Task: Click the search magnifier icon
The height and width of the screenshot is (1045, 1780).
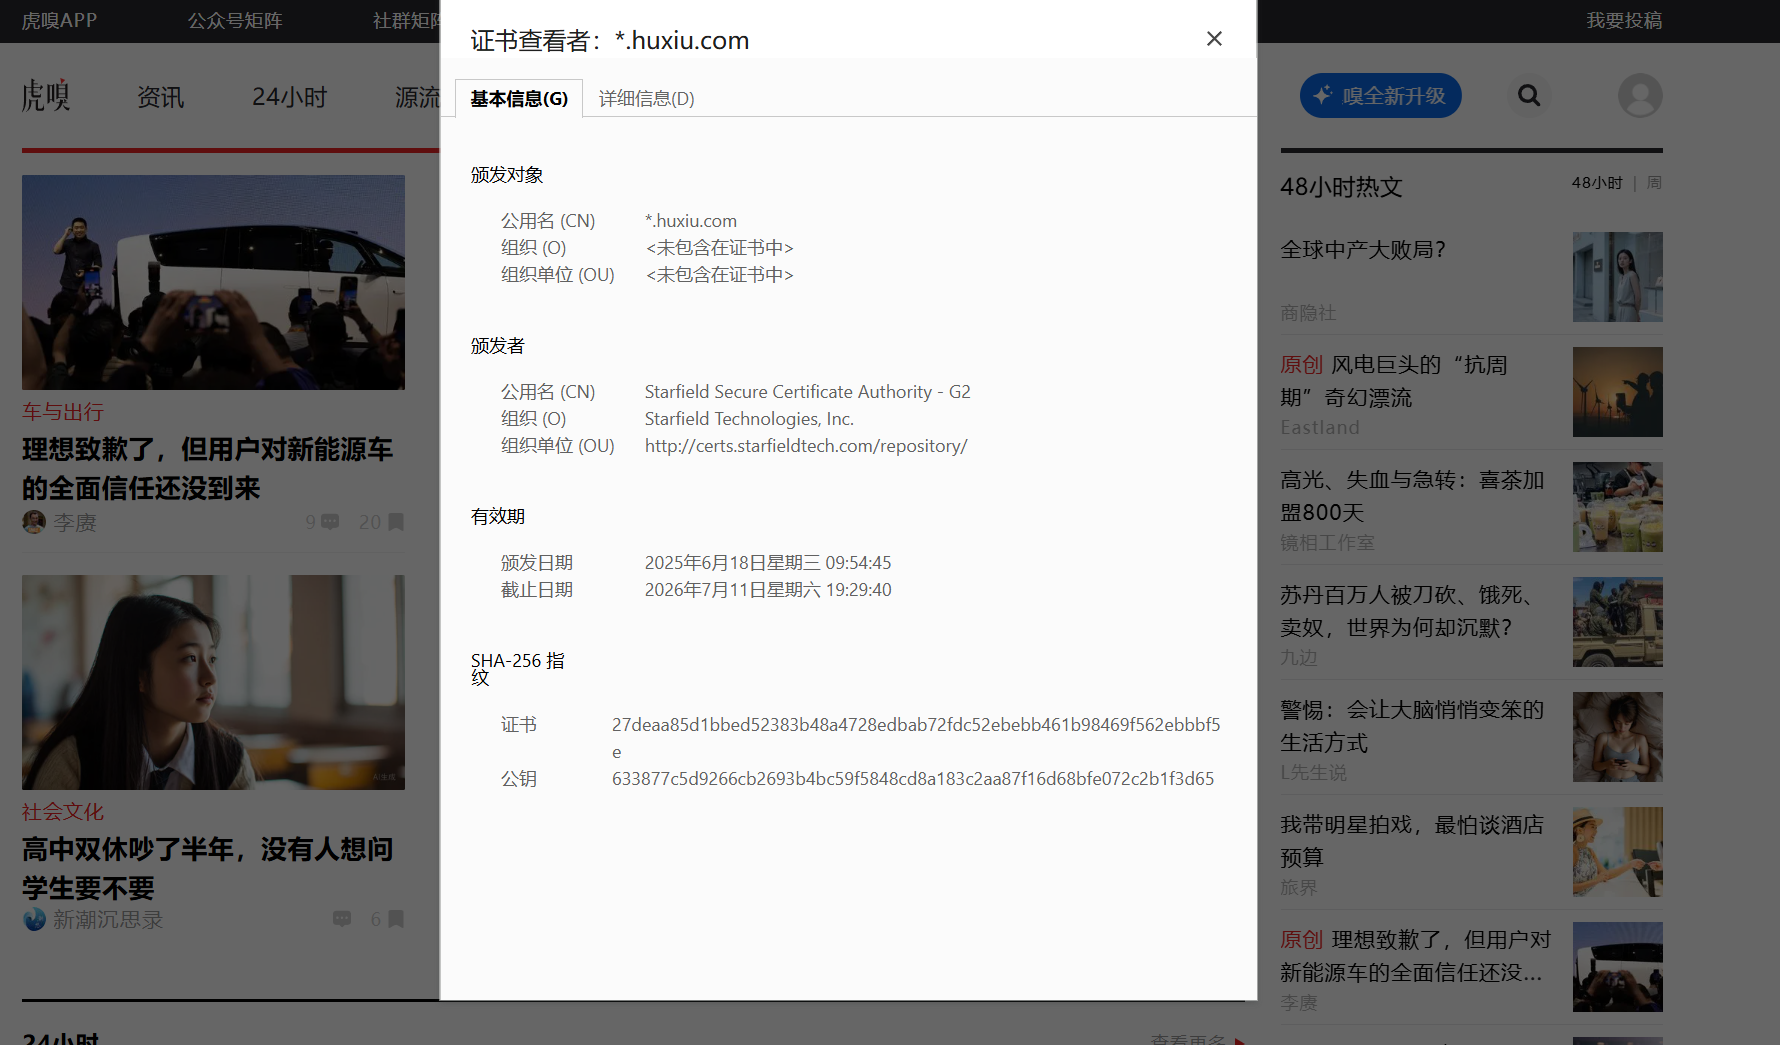Action: point(1528,96)
